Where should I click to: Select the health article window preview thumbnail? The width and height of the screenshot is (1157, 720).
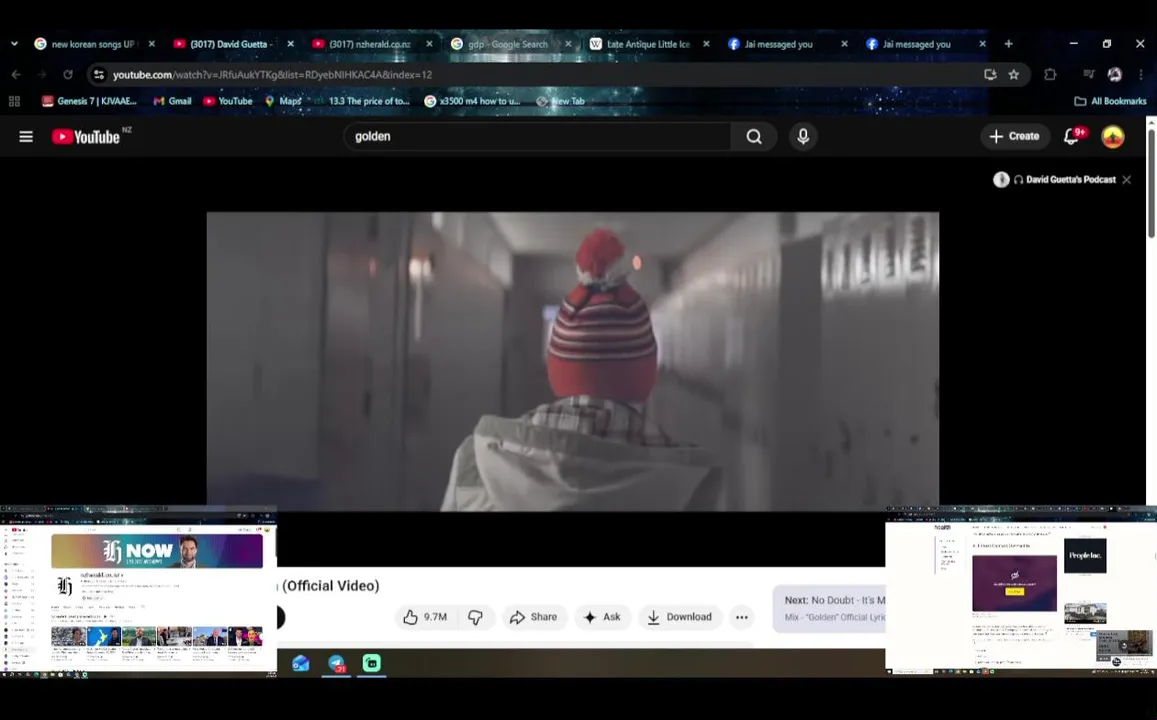tap(1020, 590)
